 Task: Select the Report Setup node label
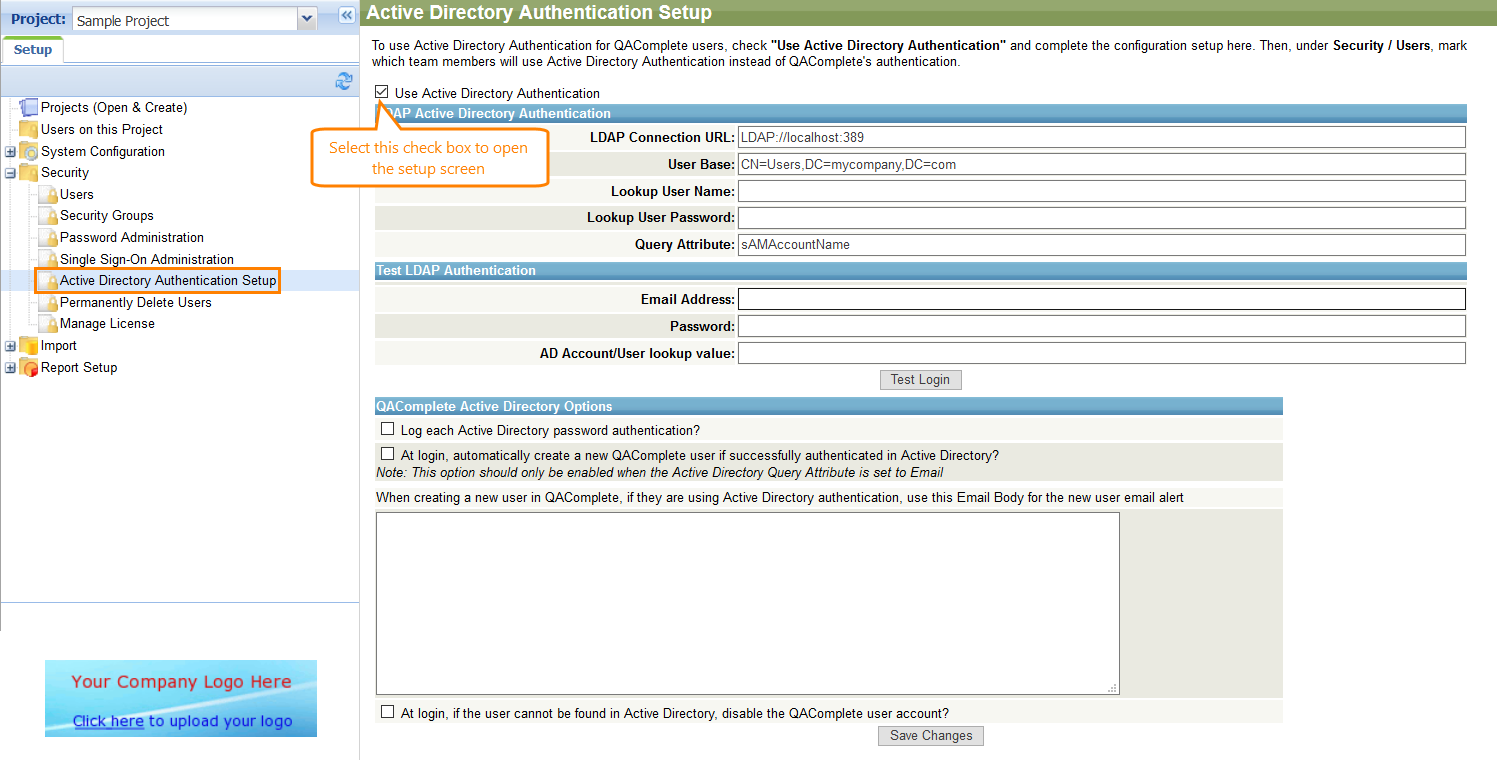coord(79,368)
